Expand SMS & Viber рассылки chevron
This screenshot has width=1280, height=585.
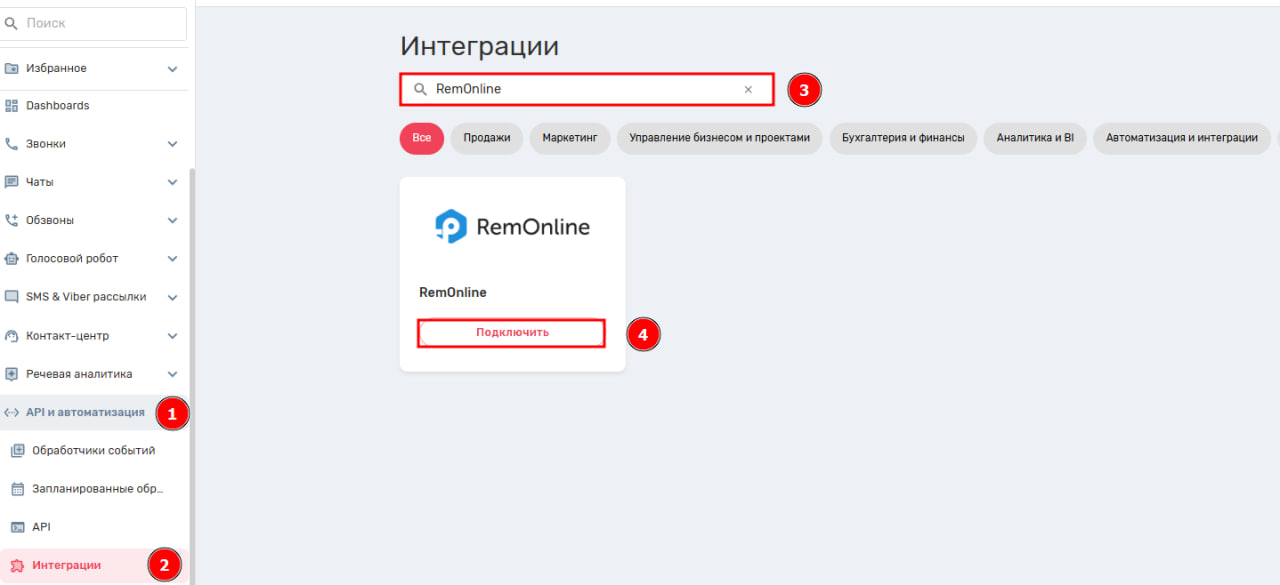(x=172, y=298)
